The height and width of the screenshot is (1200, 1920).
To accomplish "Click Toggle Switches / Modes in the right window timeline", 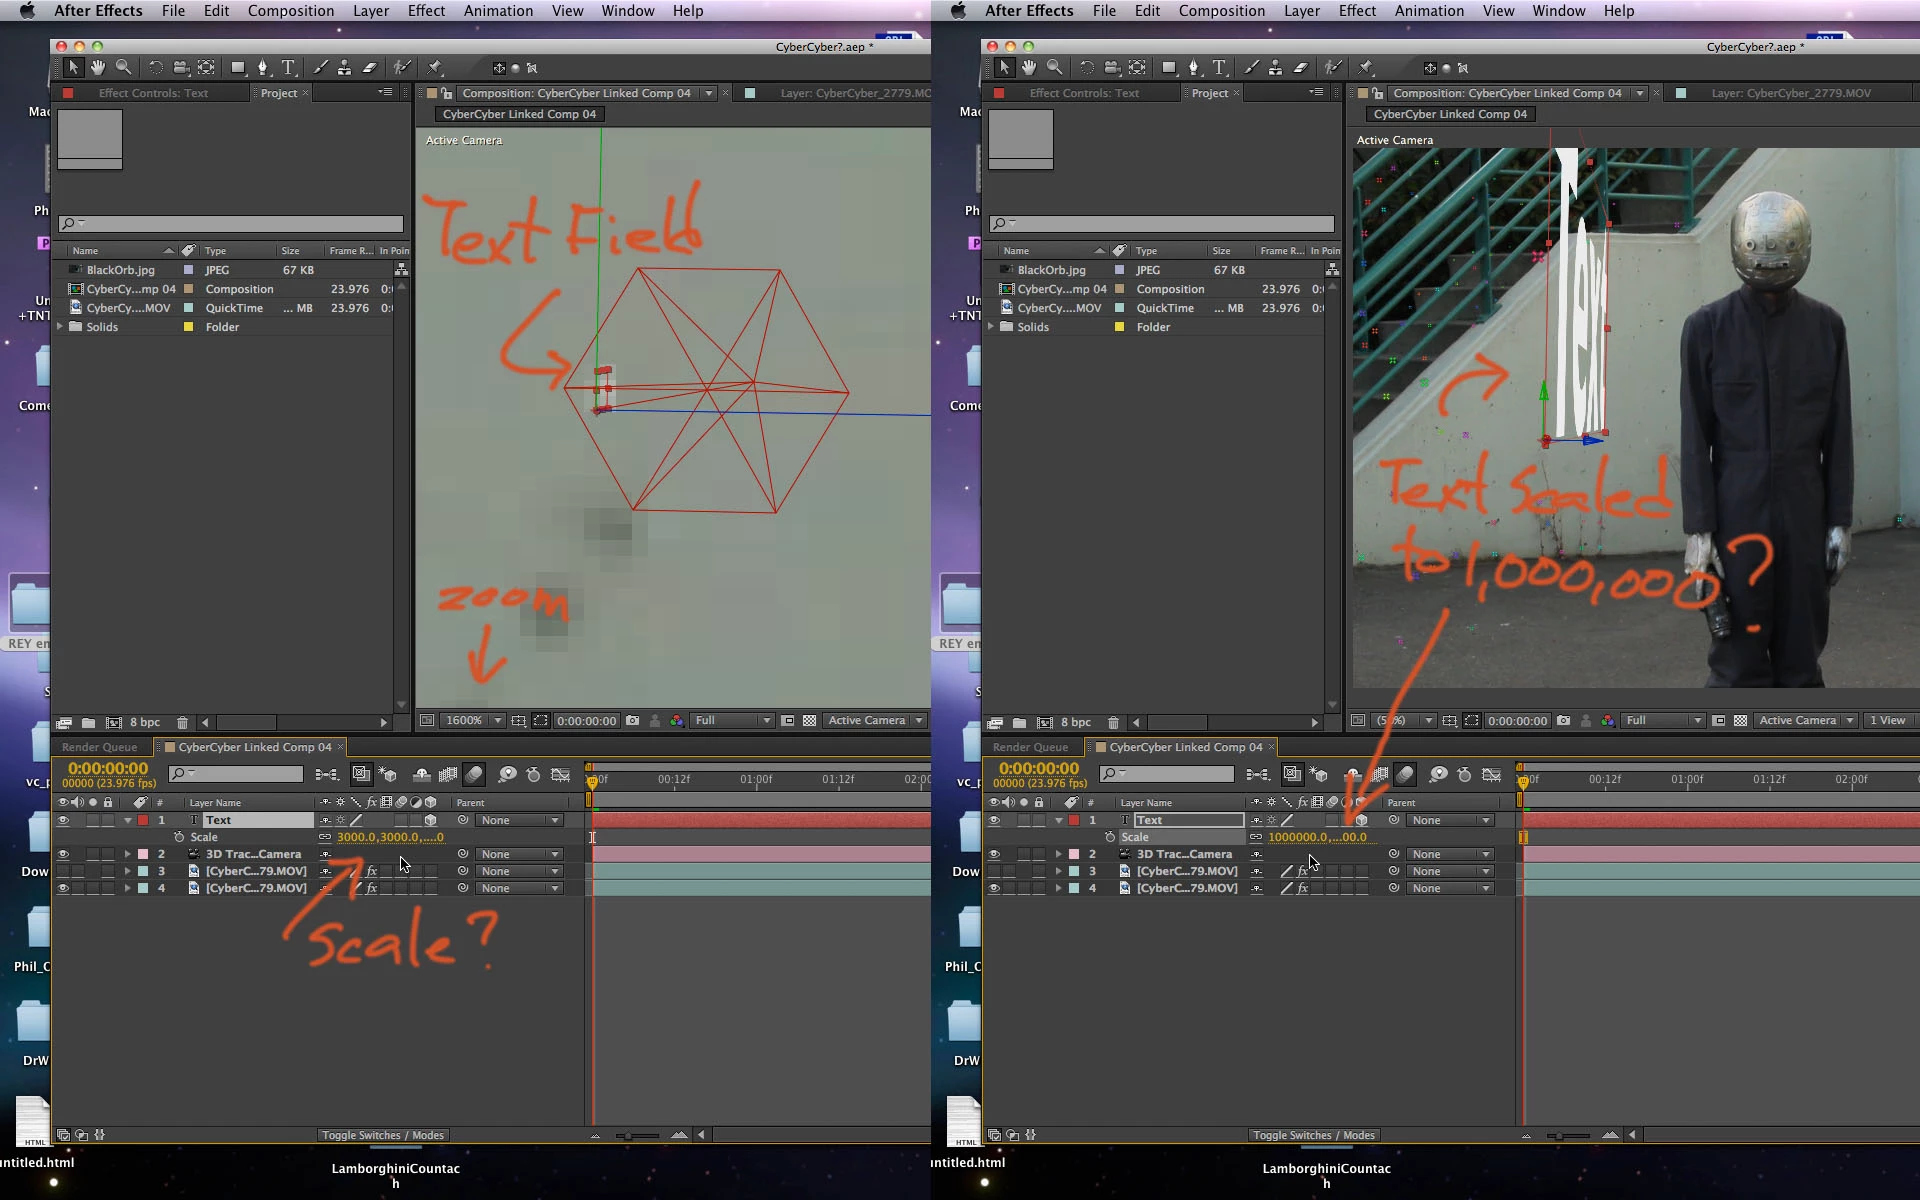I will [x=1314, y=1135].
